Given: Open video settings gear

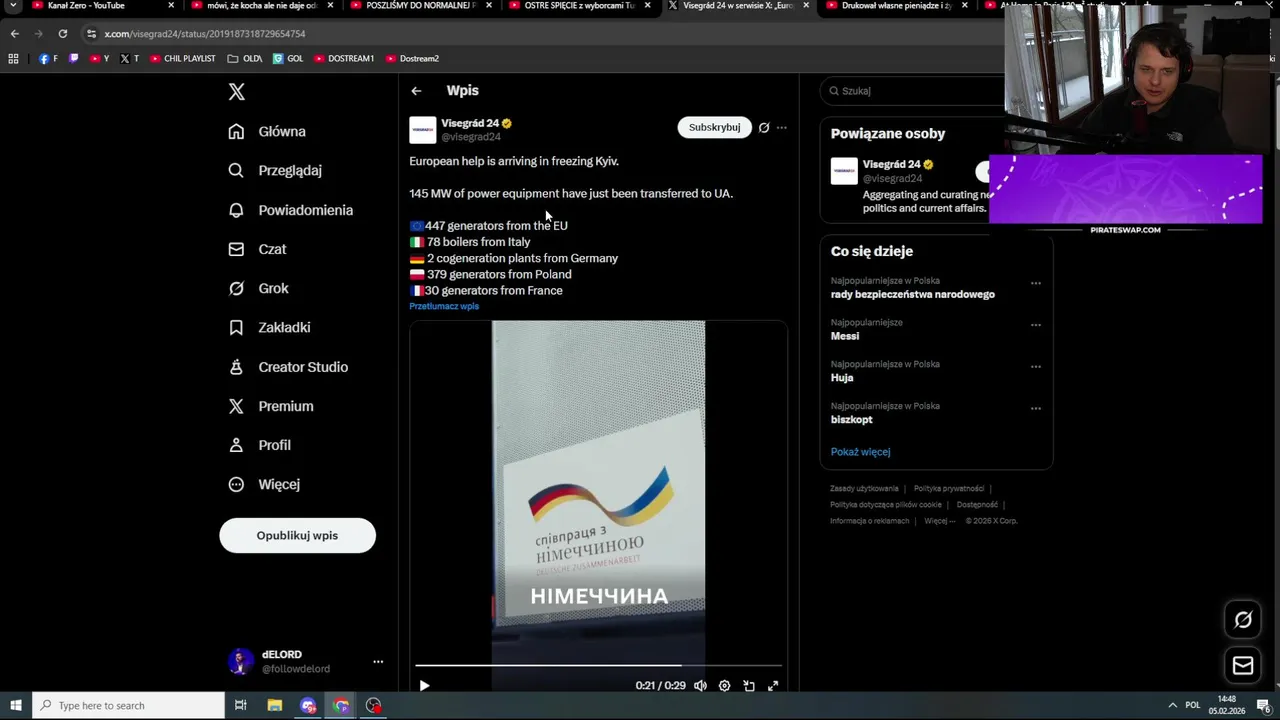Looking at the screenshot, I should pyautogui.click(x=724, y=686).
